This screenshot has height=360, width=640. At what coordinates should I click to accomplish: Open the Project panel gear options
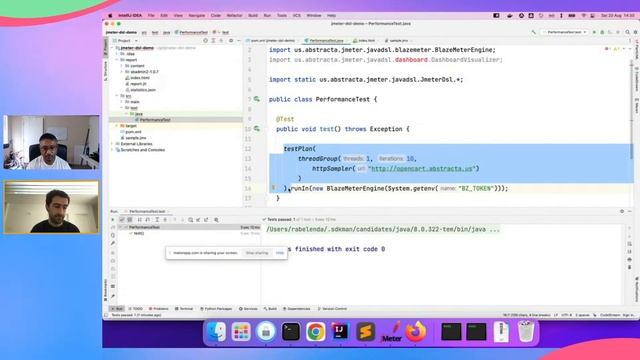231,40
